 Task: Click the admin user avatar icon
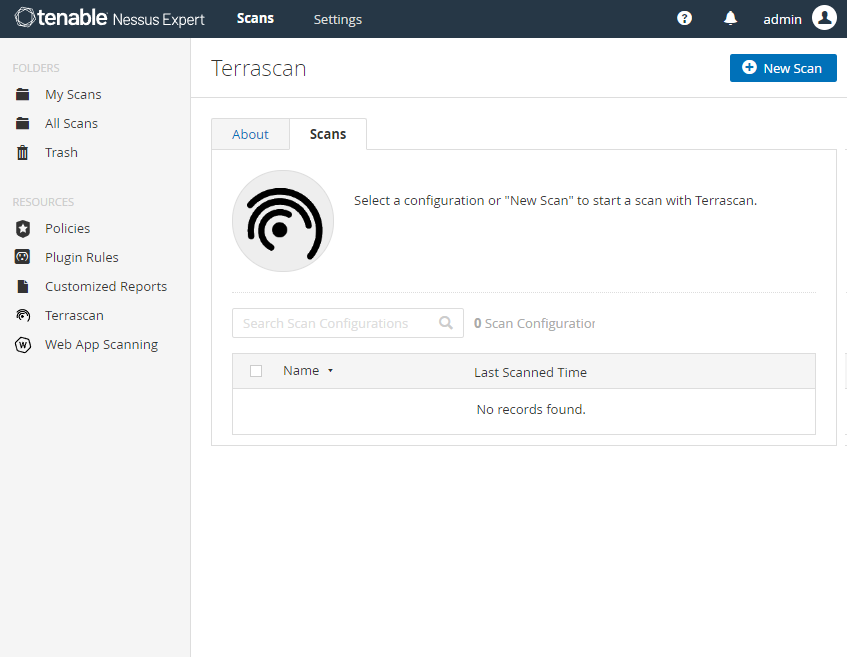tap(824, 18)
